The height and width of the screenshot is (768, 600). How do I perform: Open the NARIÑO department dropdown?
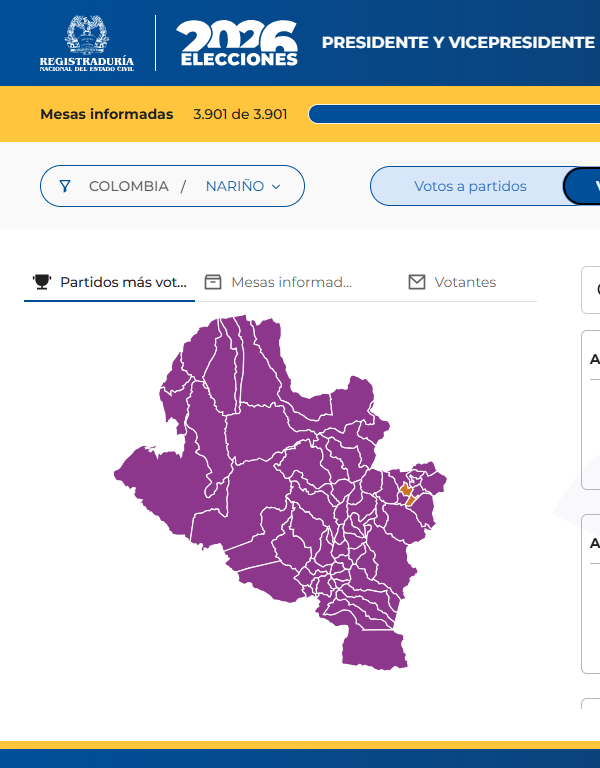click(243, 186)
